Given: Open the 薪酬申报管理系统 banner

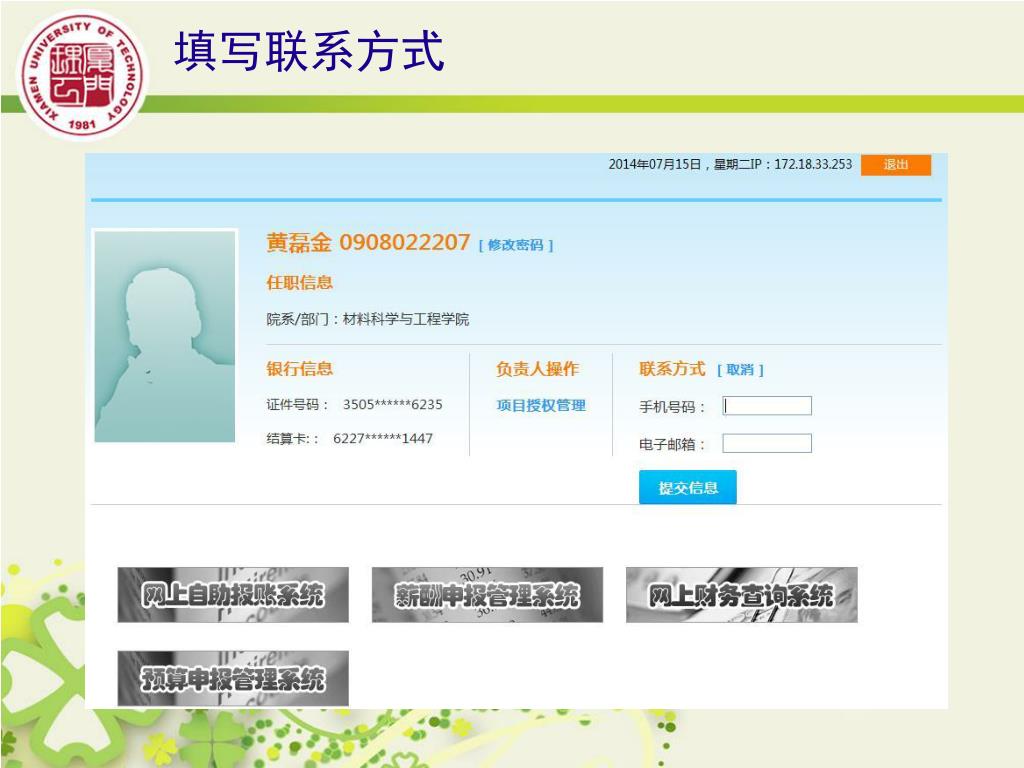Looking at the screenshot, I should click(487, 594).
